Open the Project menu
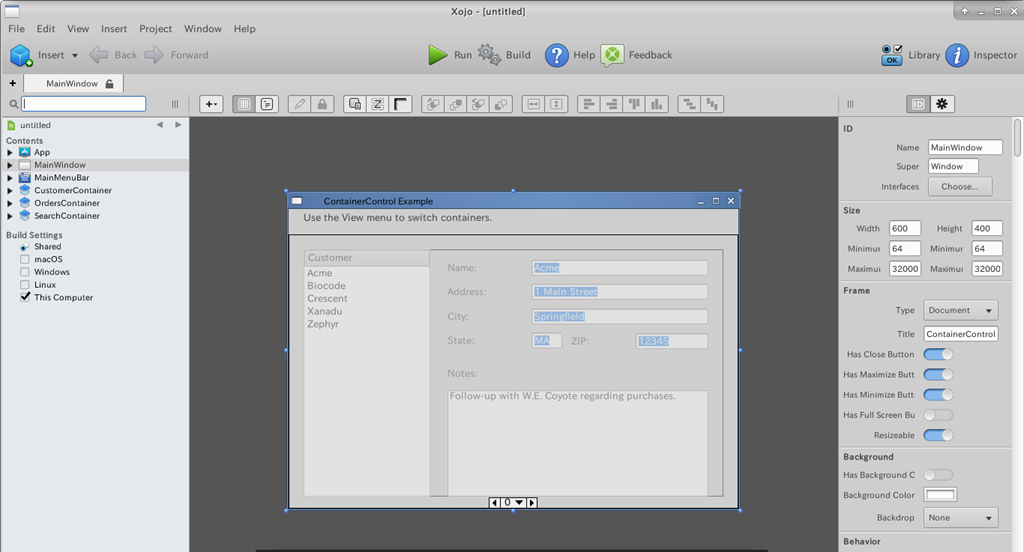 (x=155, y=29)
